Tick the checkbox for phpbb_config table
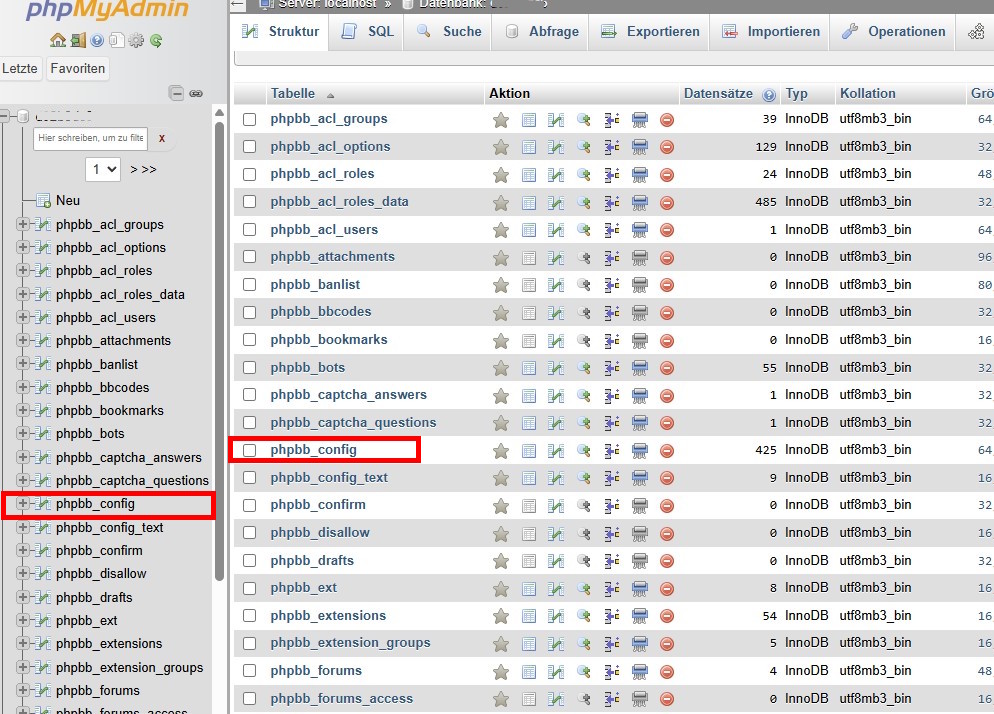 click(x=249, y=450)
